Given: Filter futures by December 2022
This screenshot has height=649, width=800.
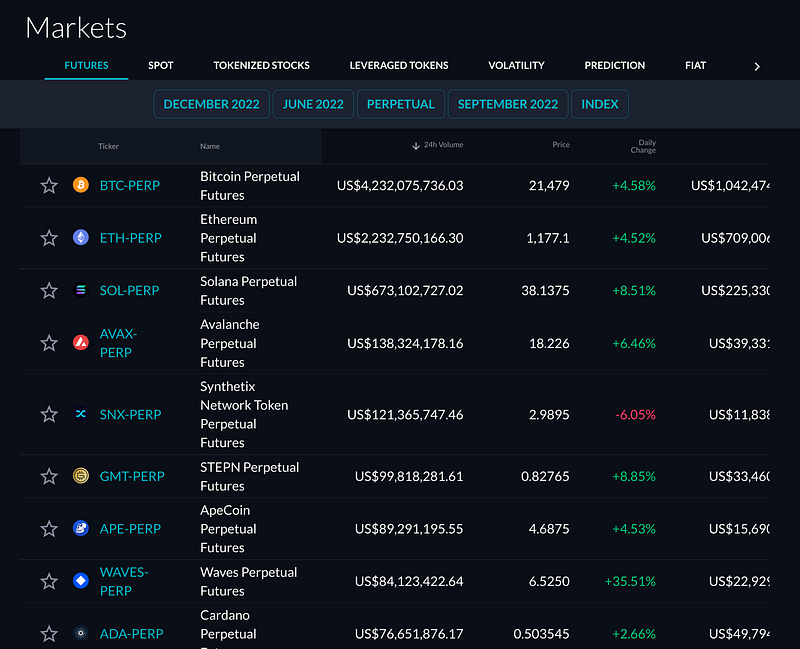Looking at the screenshot, I should pos(211,104).
